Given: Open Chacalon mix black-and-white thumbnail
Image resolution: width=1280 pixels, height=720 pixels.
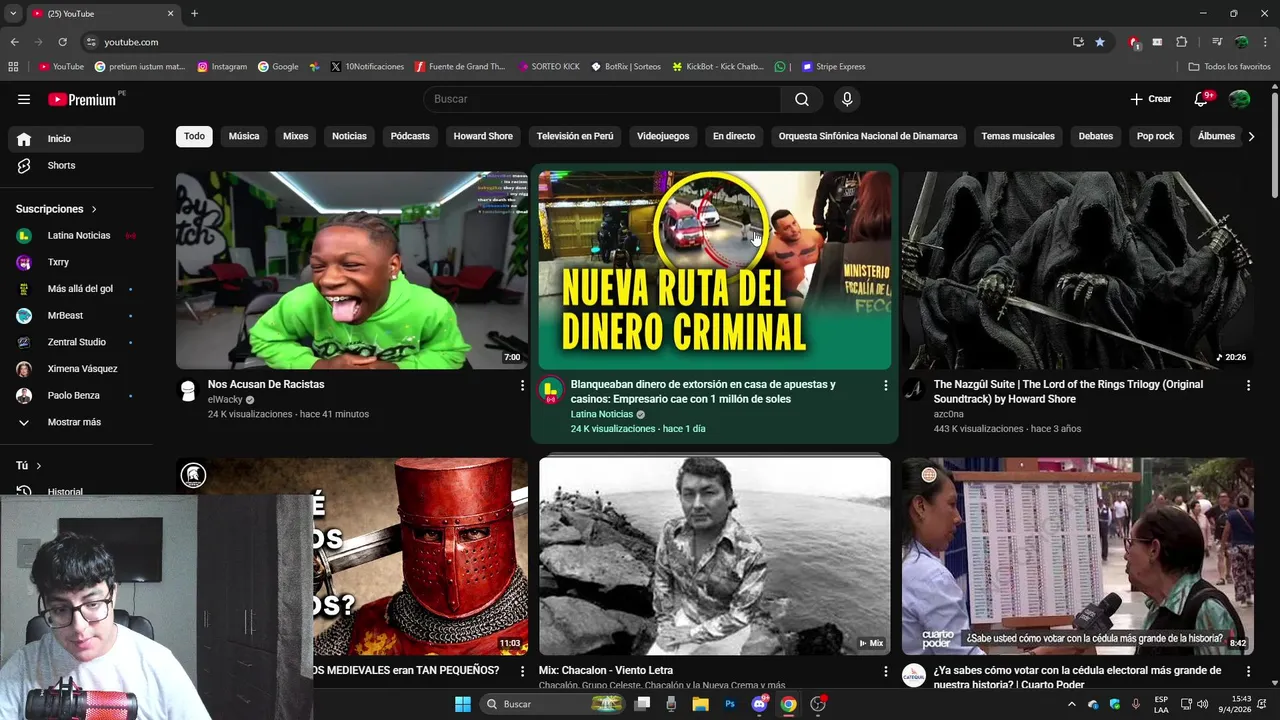Looking at the screenshot, I should click(714, 556).
